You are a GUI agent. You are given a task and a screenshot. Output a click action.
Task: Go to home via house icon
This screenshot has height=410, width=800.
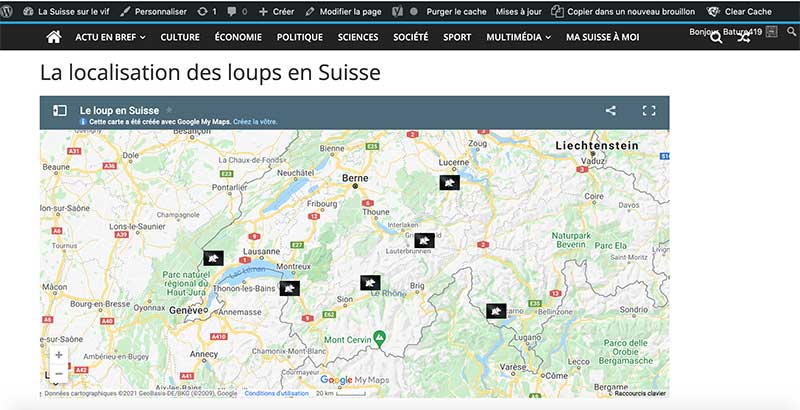click(x=54, y=37)
